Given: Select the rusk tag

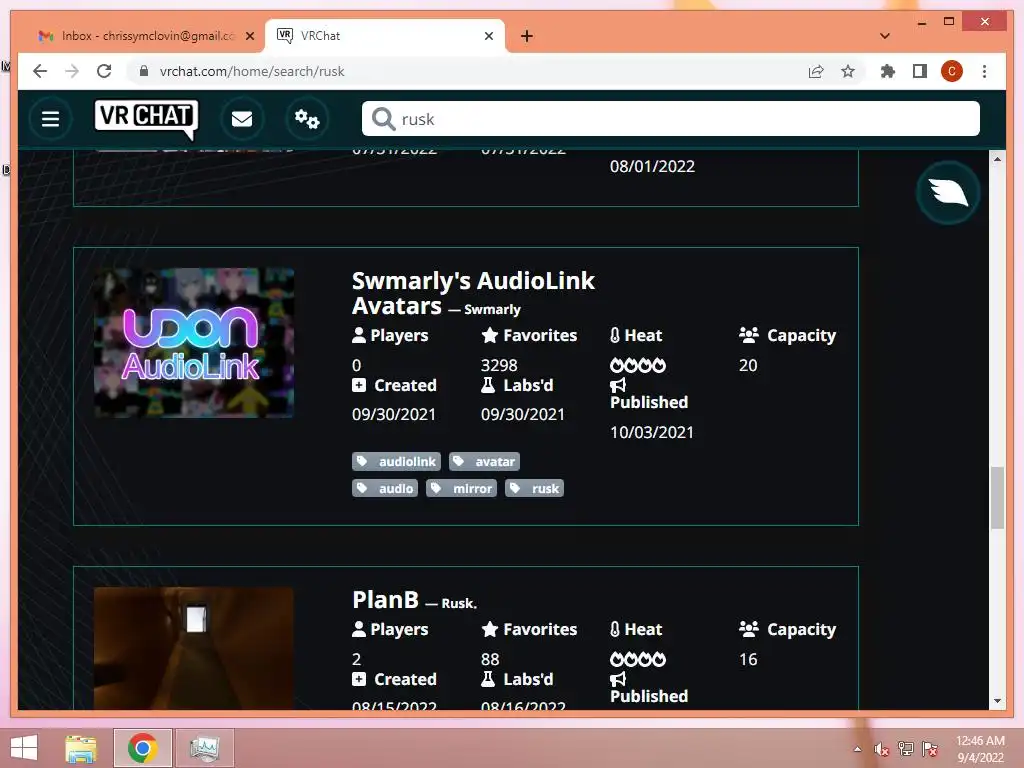Looking at the screenshot, I should (x=534, y=488).
